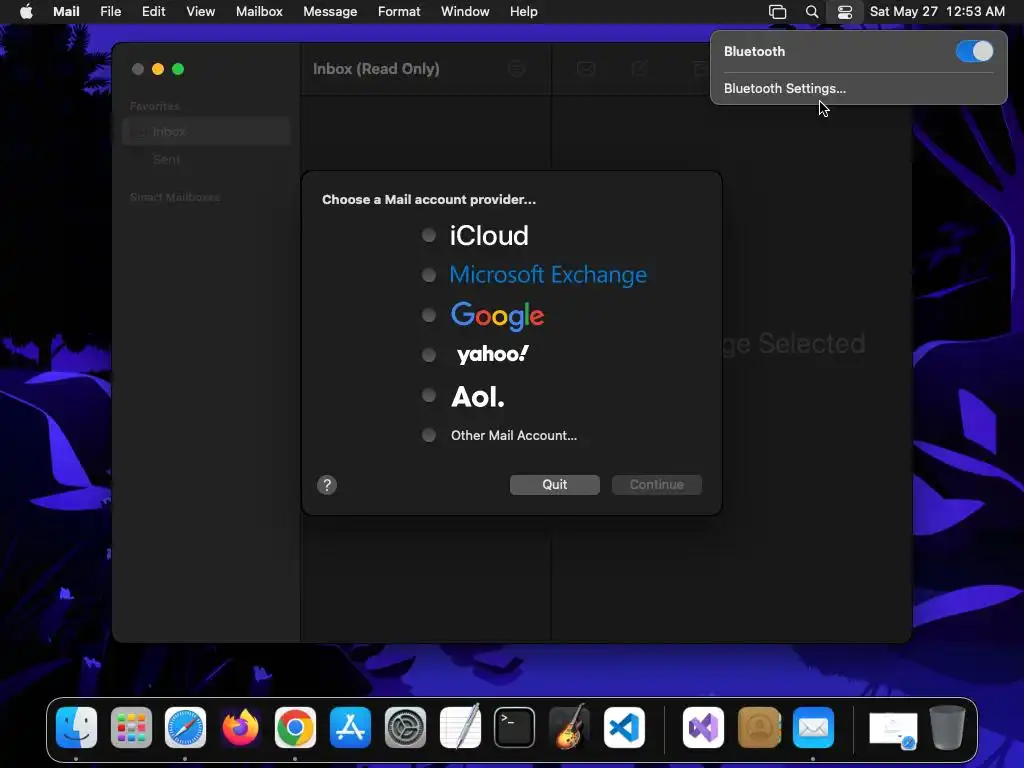The image size is (1024, 768).
Task: Choose Other Mail Account option
Action: [x=428, y=435]
